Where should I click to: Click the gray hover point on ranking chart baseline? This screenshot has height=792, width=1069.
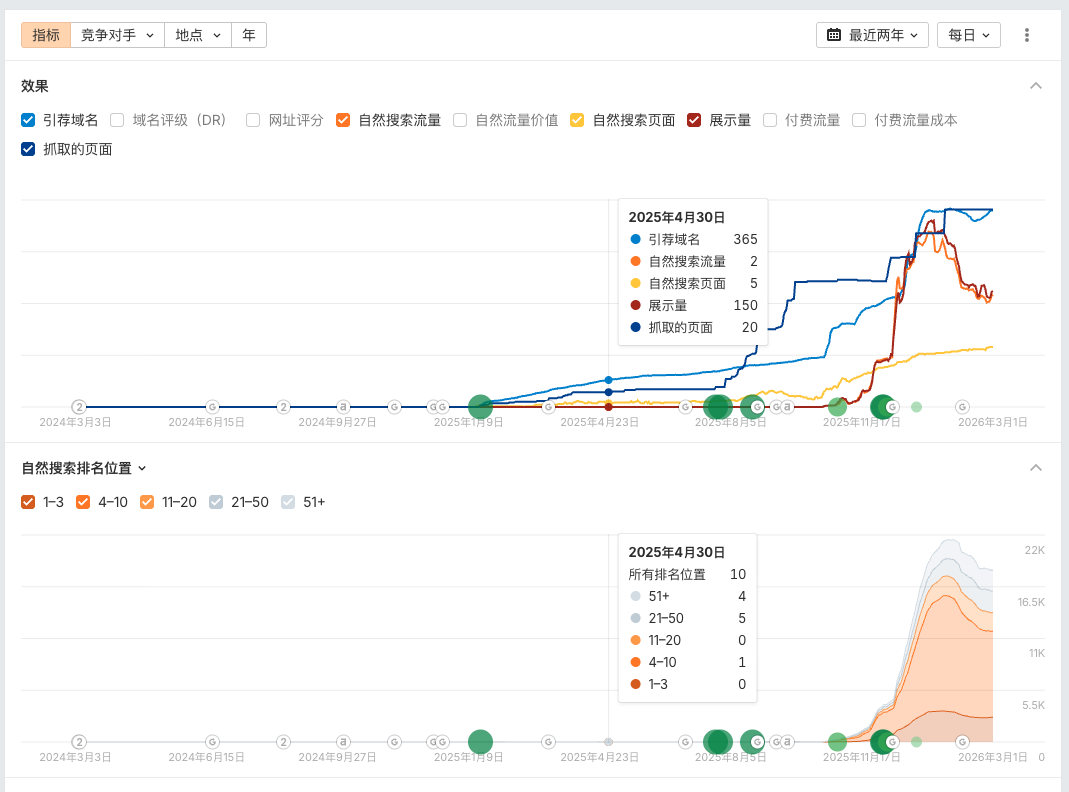(609, 742)
